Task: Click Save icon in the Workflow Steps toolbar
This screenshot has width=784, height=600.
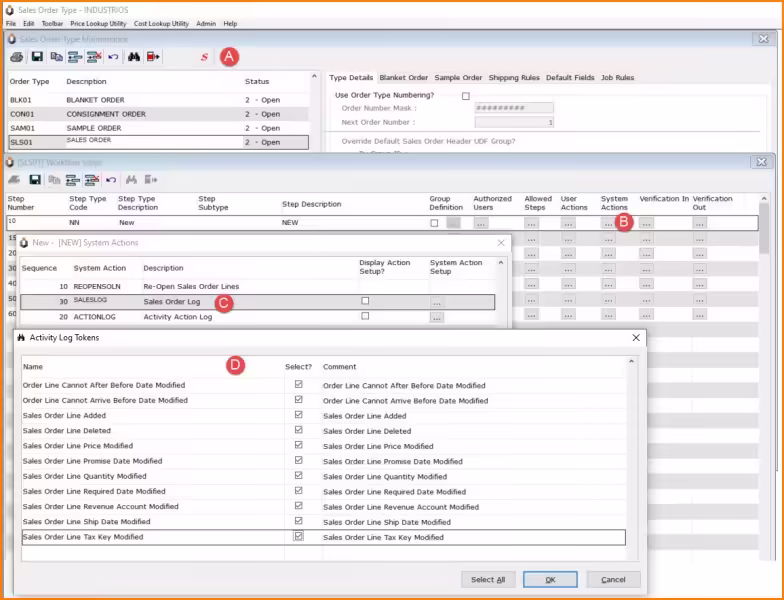Action: coord(35,180)
